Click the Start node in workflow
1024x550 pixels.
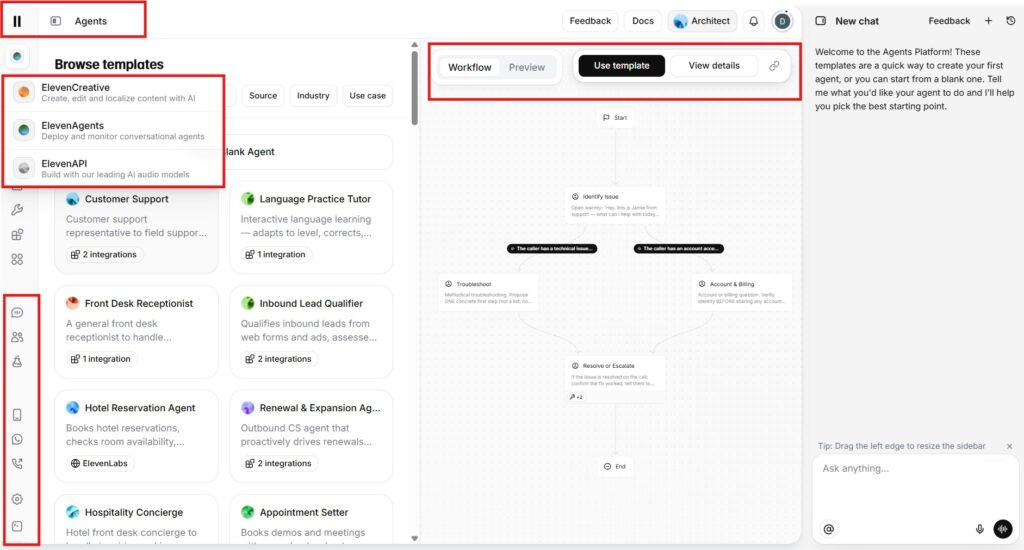pyautogui.click(x=615, y=118)
